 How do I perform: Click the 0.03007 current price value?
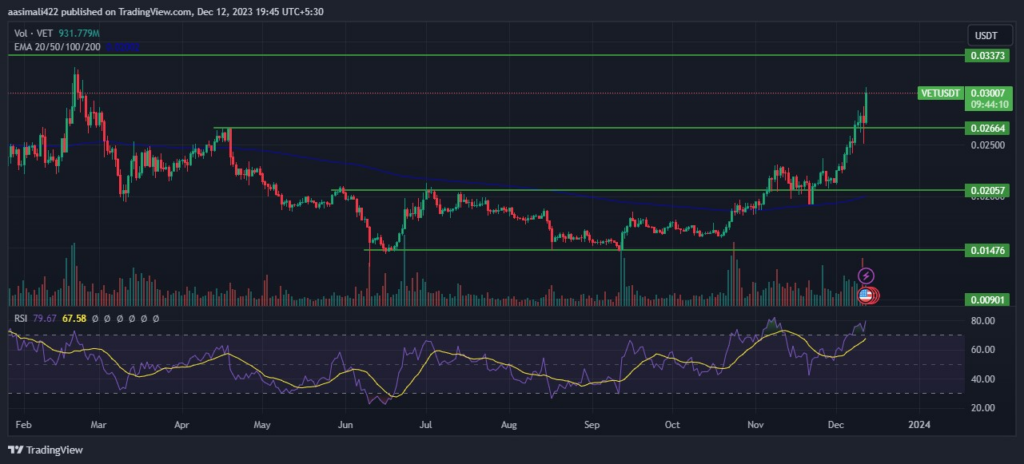pos(989,93)
